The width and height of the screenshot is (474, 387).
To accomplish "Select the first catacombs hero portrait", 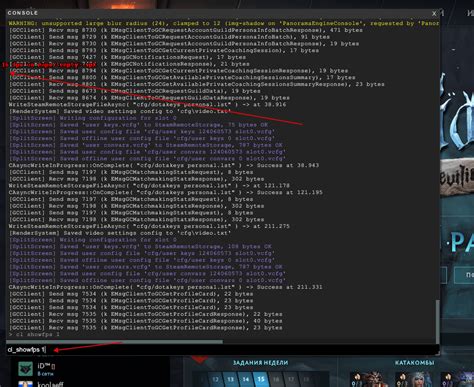I will (x=370, y=380).
